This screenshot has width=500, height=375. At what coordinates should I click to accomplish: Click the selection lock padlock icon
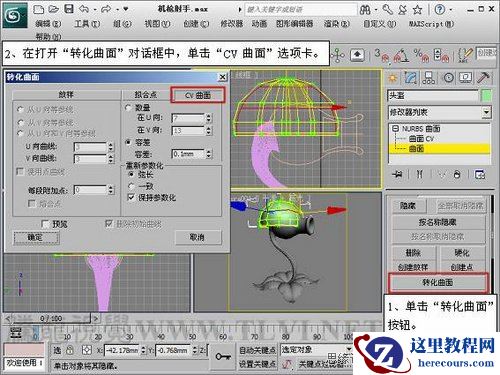click(70, 350)
